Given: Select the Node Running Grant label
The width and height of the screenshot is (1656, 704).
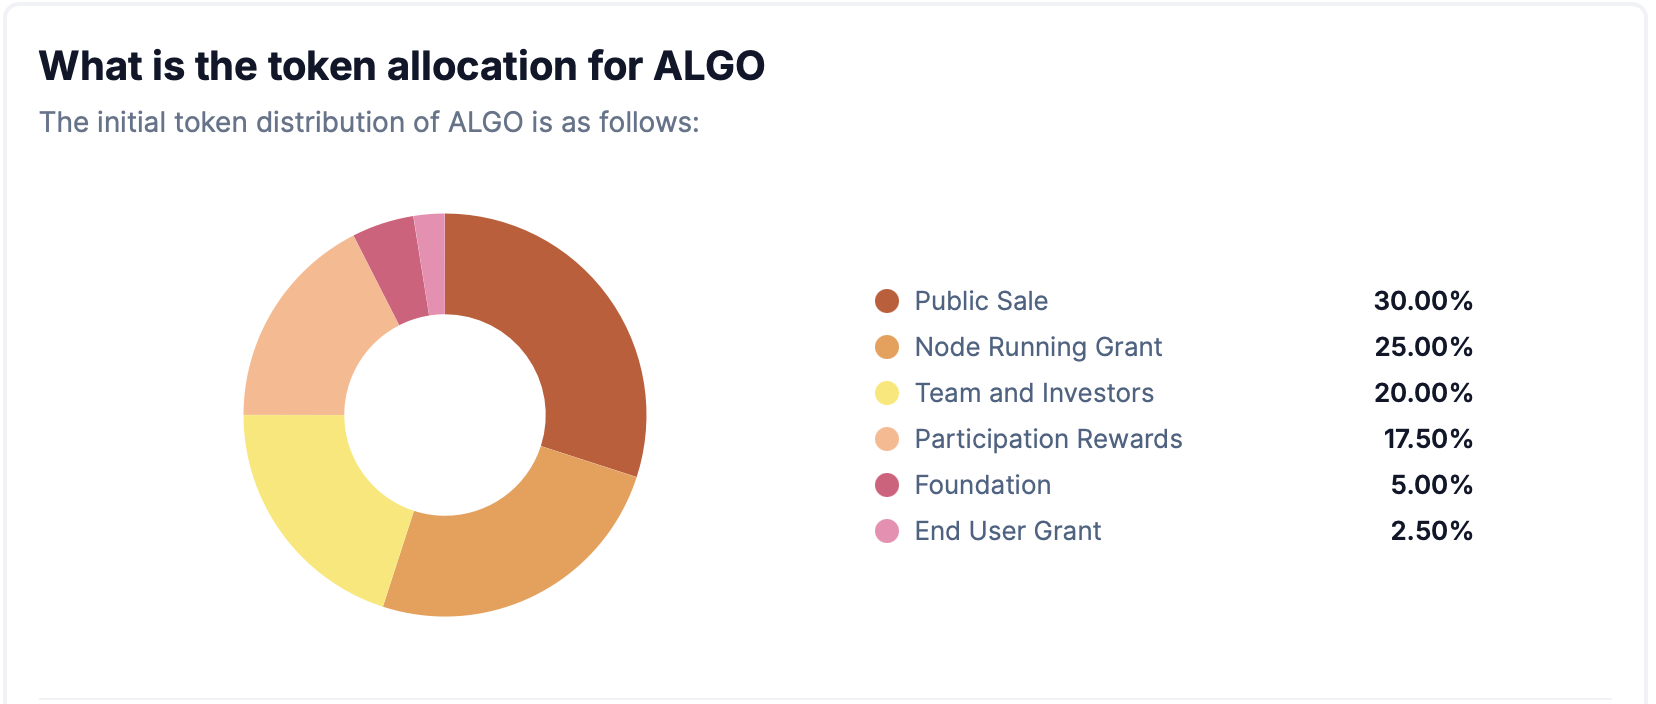Looking at the screenshot, I should [1038, 347].
